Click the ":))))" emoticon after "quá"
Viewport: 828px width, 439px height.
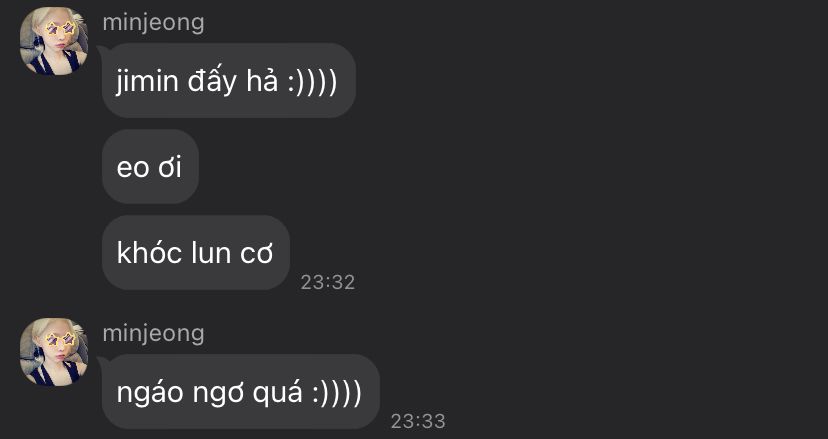click(337, 394)
